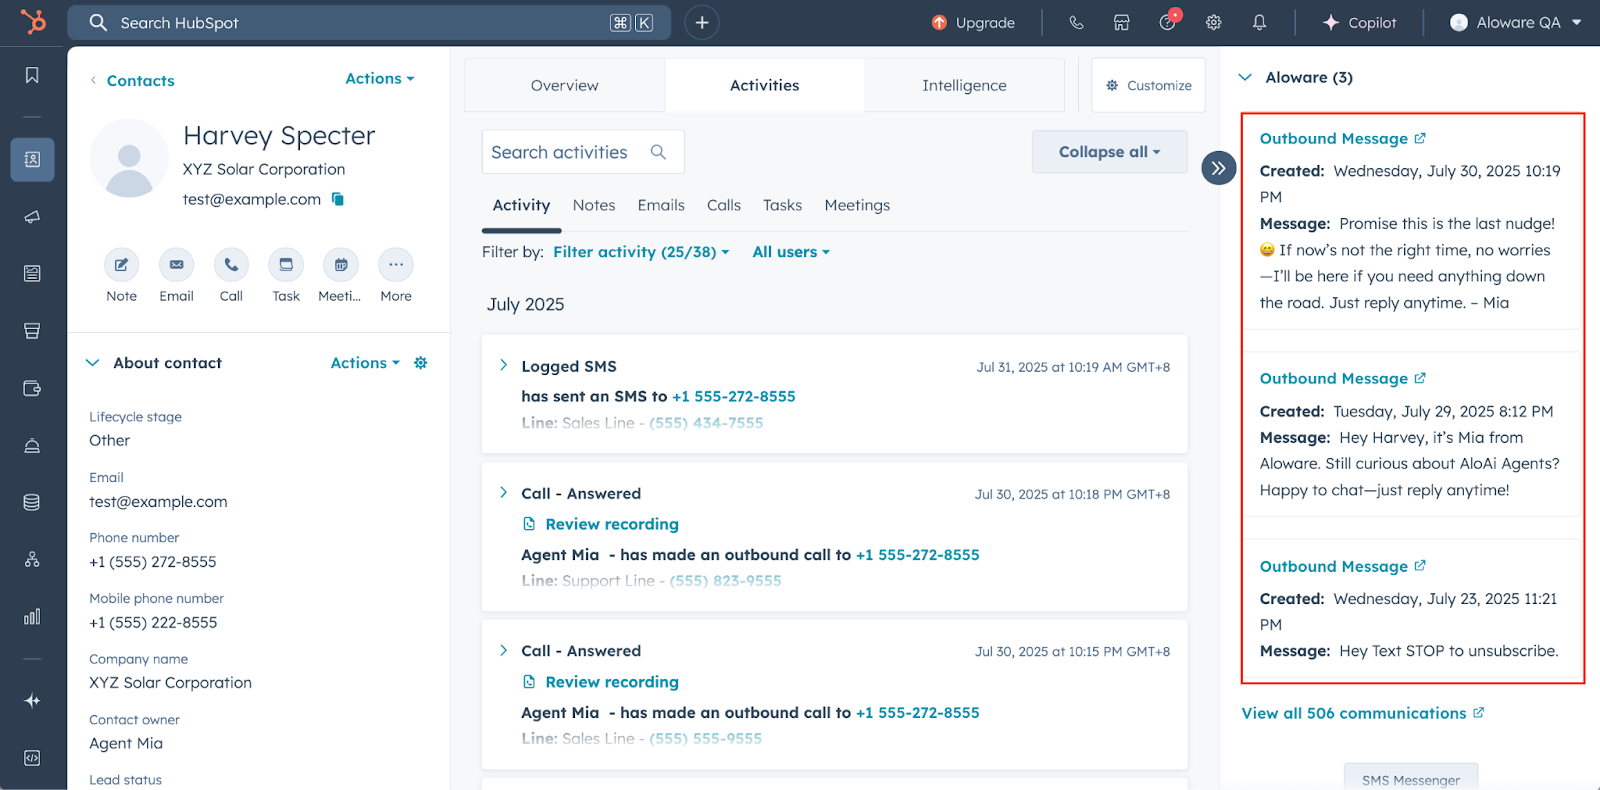1600x790 pixels.
Task: Open the HubSpot sprocket logo home
Action: point(33,21)
